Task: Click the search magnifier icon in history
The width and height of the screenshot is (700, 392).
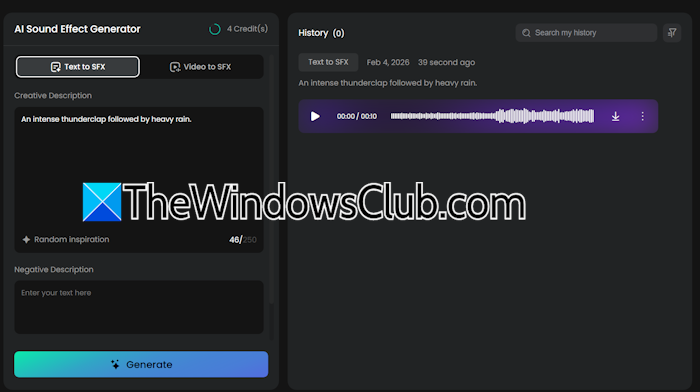Action: pyautogui.click(x=526, y=33)
